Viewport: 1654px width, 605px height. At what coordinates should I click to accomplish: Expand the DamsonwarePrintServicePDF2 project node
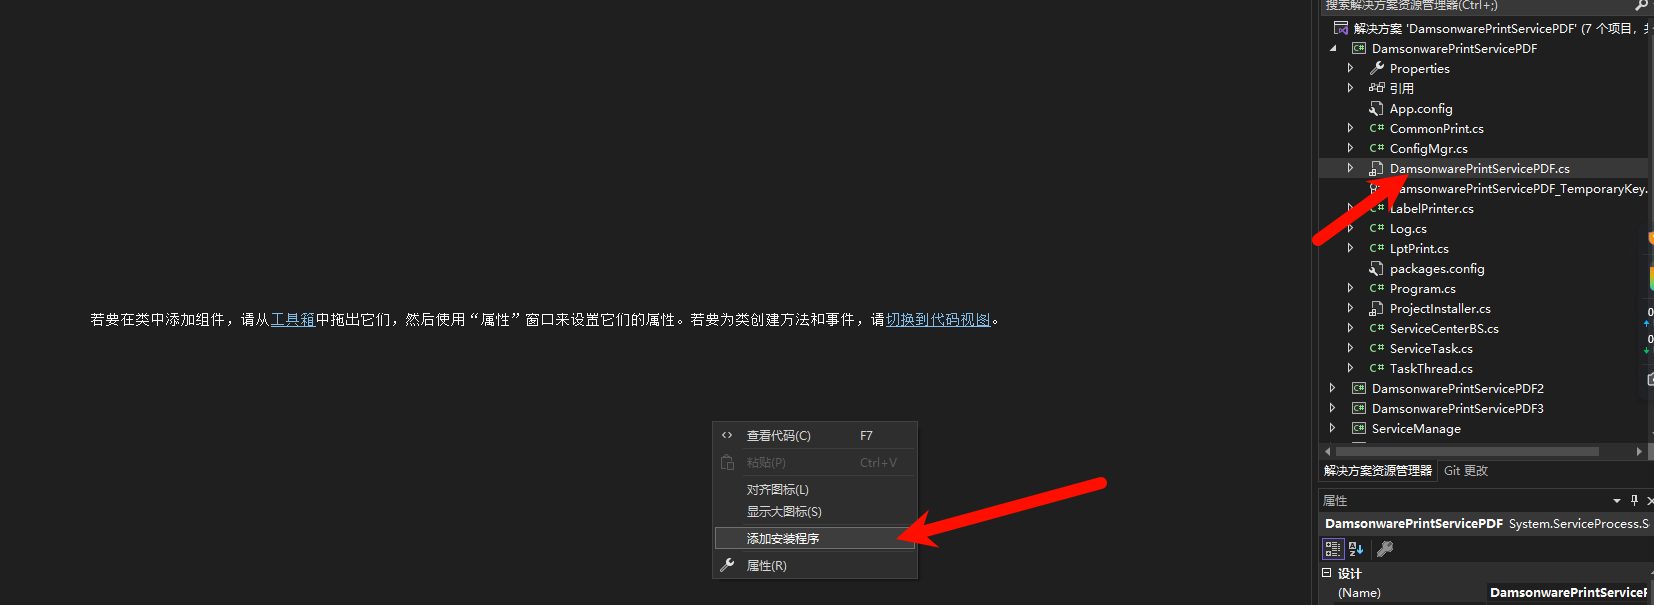(x=1332, y=388)
